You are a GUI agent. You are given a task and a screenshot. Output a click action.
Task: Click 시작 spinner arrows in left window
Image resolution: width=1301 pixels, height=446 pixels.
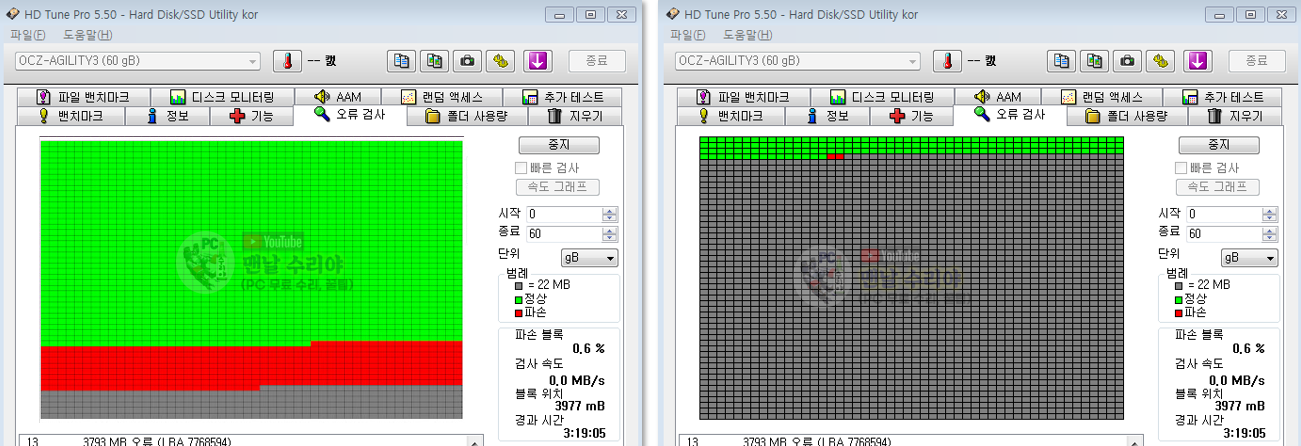pos(610,214)
